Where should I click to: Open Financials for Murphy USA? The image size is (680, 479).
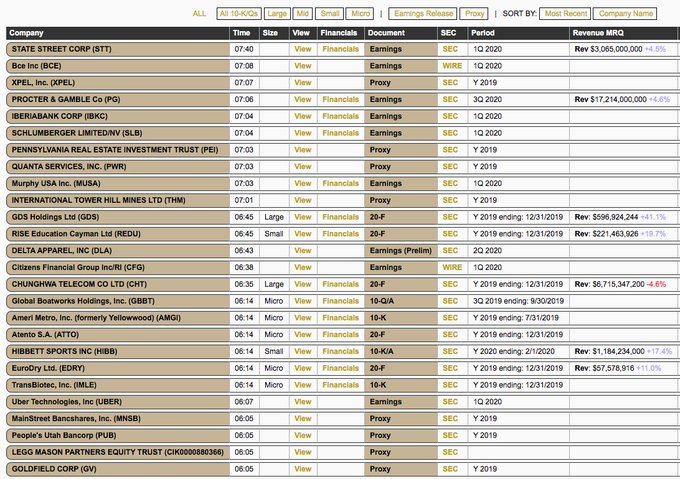340,183
